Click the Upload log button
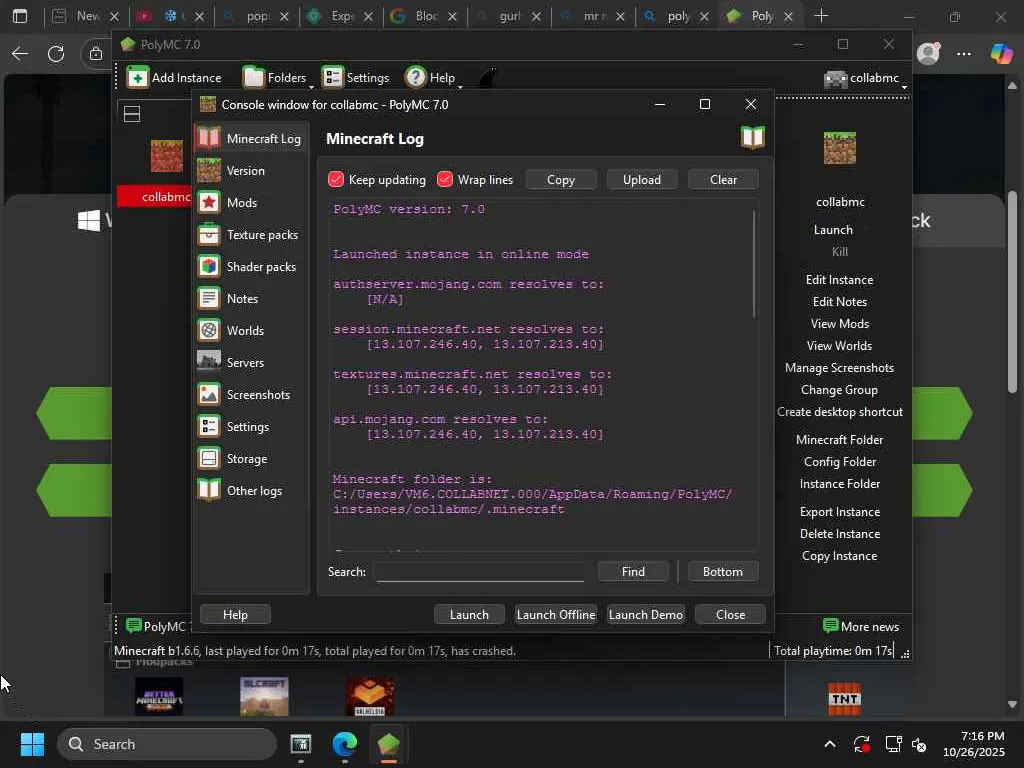The image size is (1024, 768). coord(642,180)
